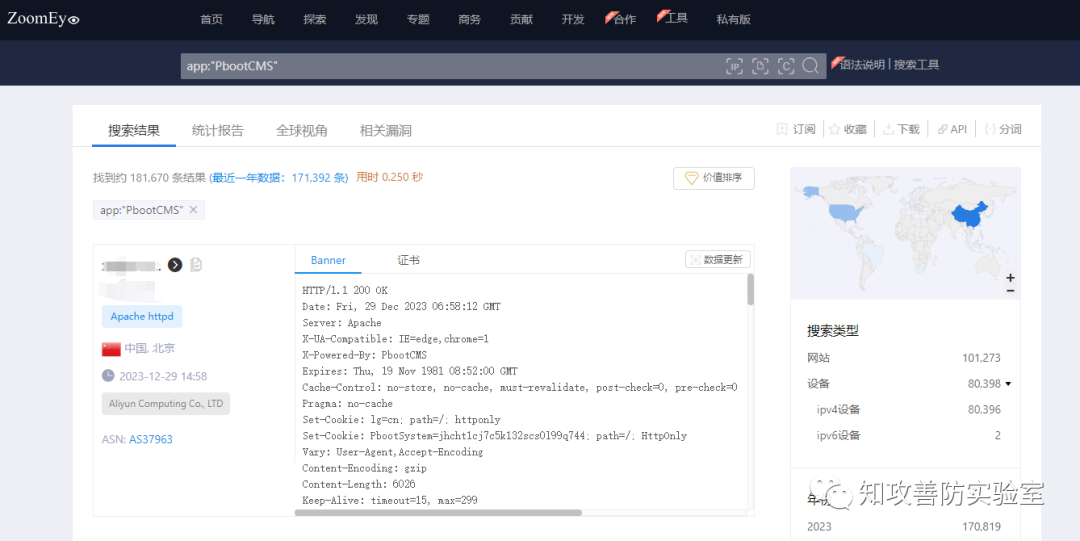Remove the app:"PbootCMS" filter tag
The width and height of the screenshot is (1080, 541).
click(x=194, y=210)
